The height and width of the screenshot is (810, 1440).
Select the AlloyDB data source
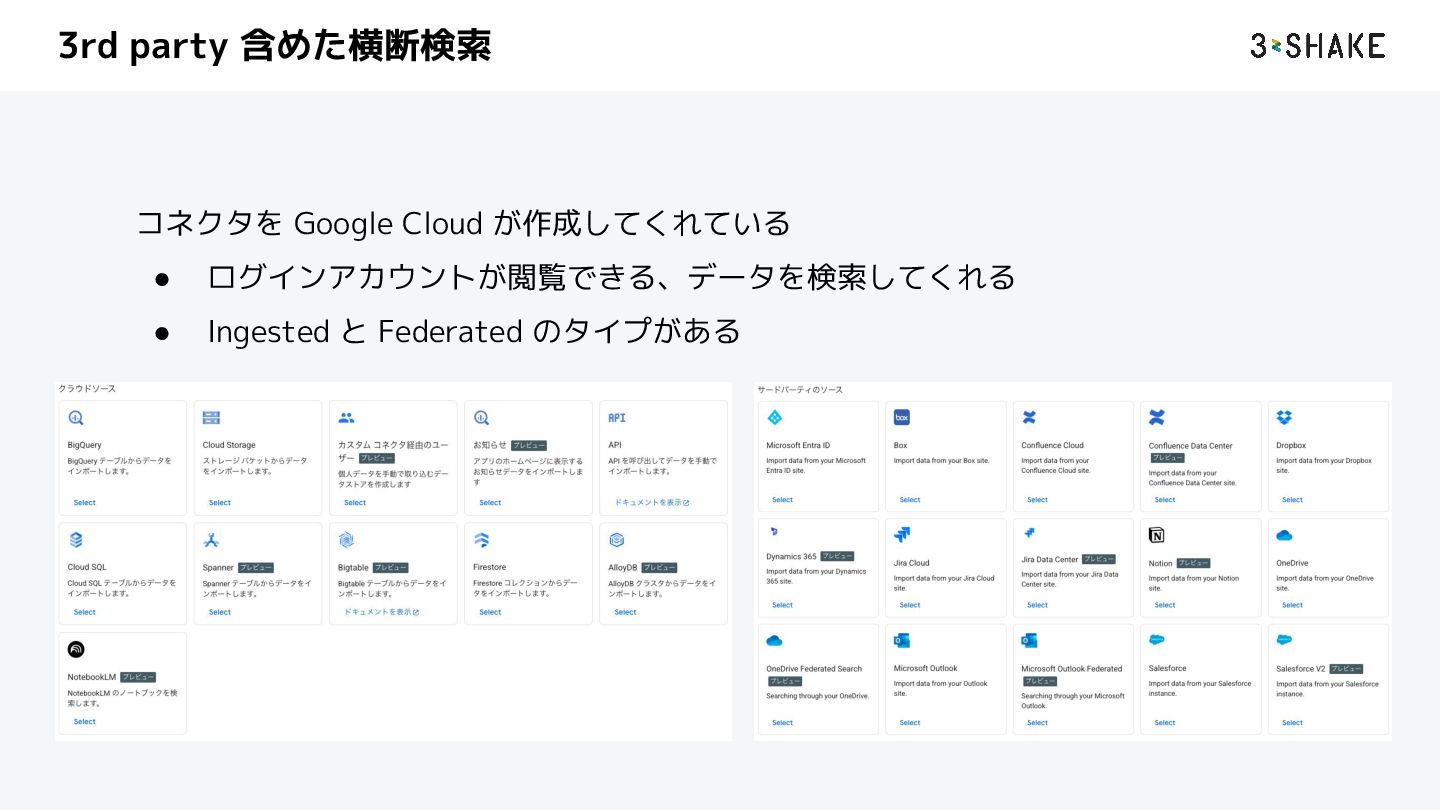(x=626, y=612)
